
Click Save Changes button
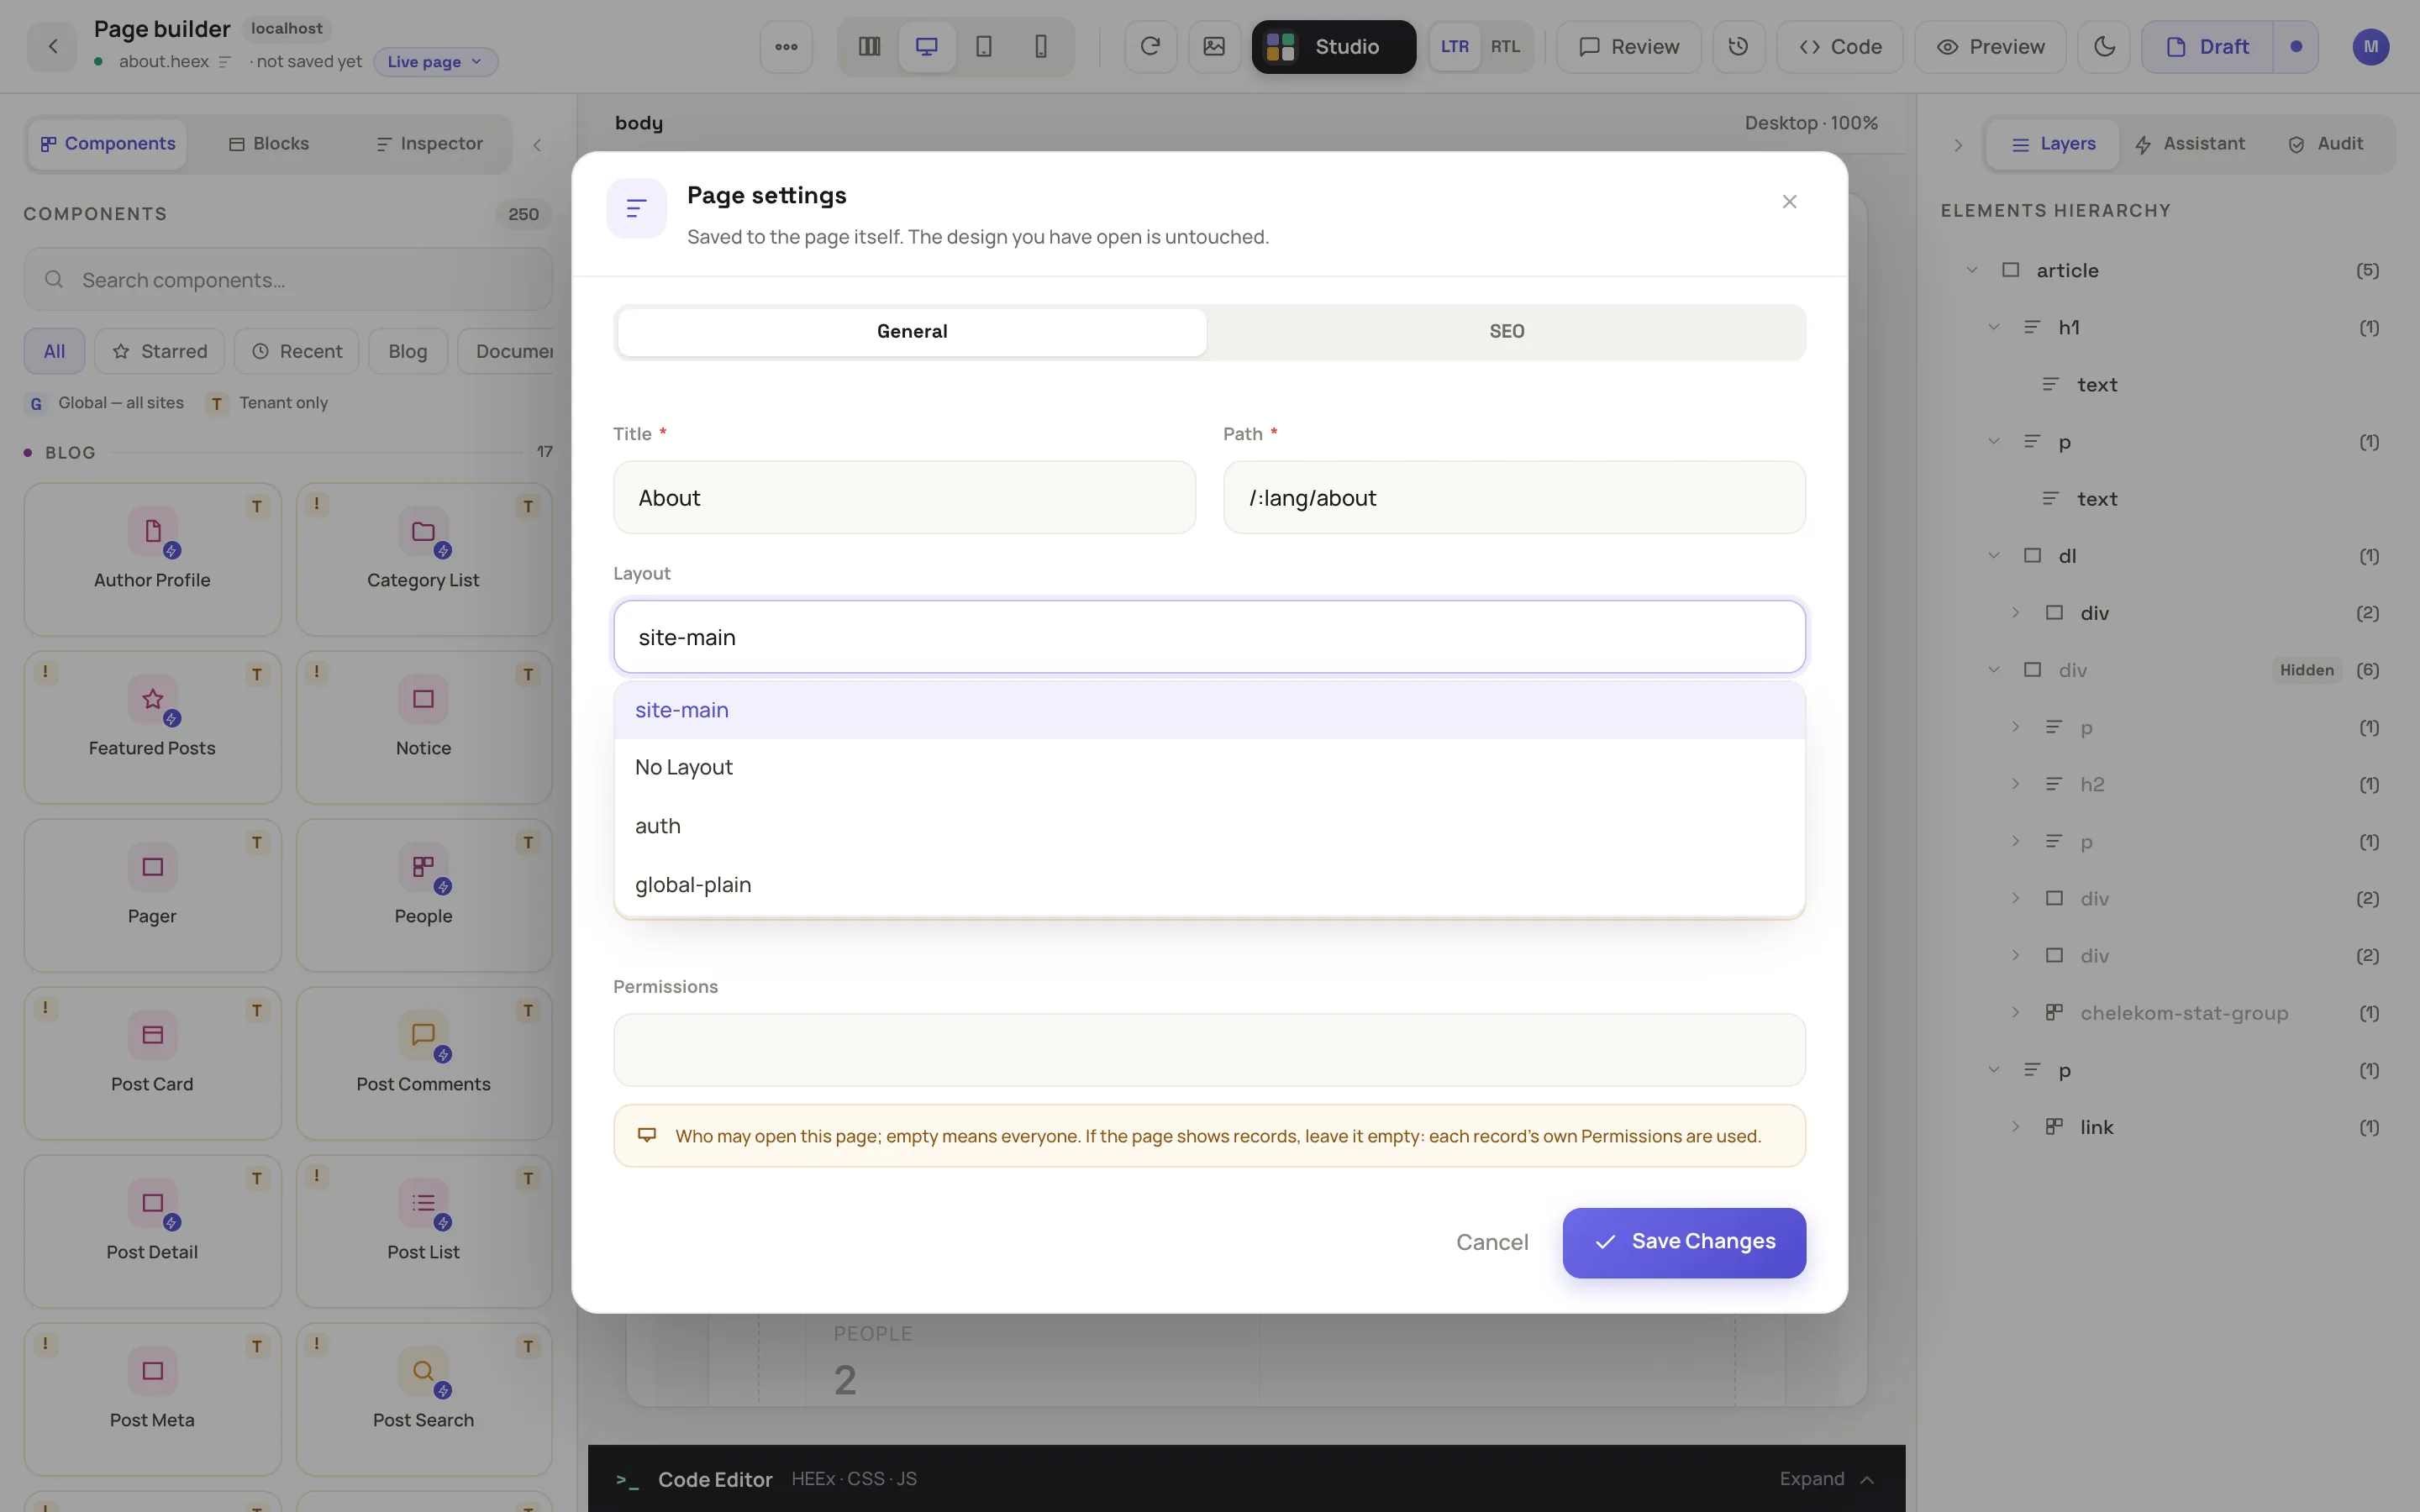click(1684, 1242)
